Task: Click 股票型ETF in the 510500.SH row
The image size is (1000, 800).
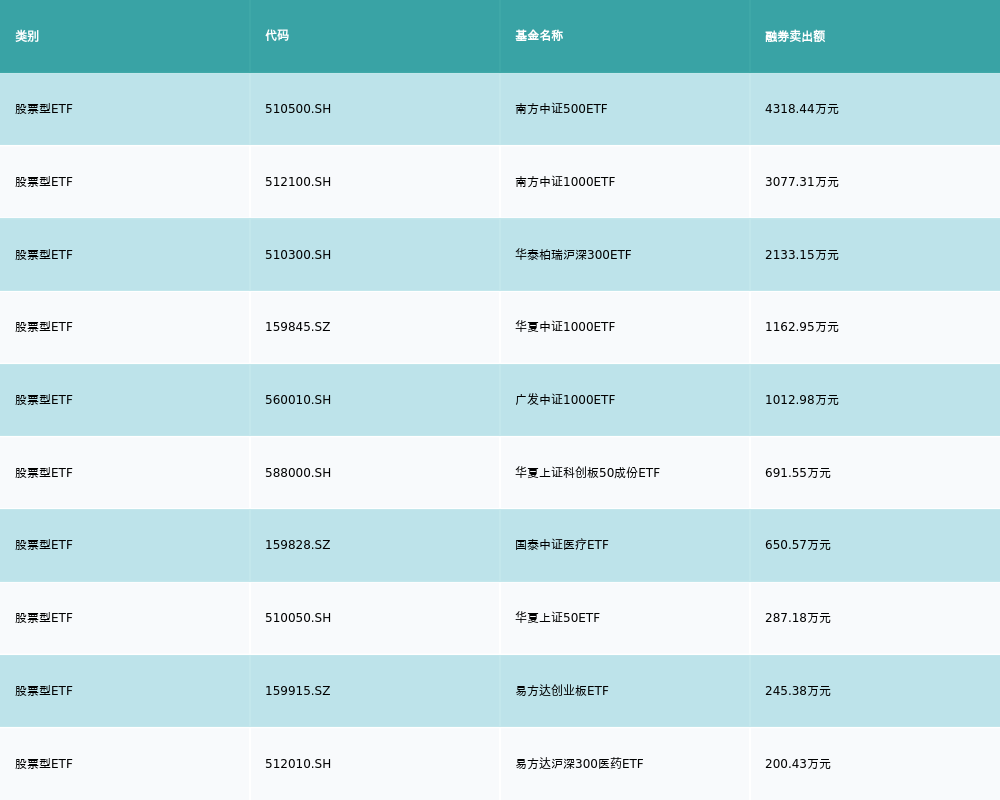Action: coord(44,109)
